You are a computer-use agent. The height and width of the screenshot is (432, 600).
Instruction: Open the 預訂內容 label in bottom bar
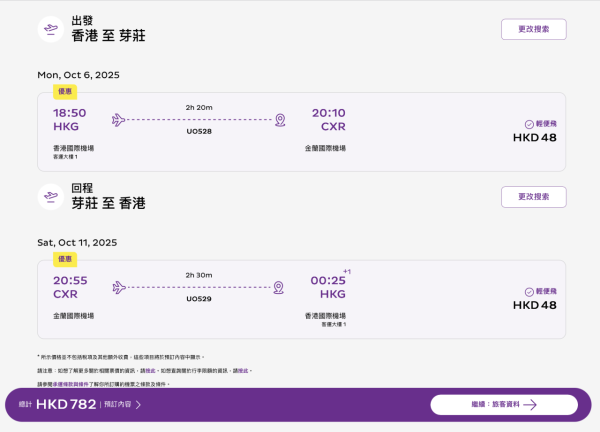point(117,404)
